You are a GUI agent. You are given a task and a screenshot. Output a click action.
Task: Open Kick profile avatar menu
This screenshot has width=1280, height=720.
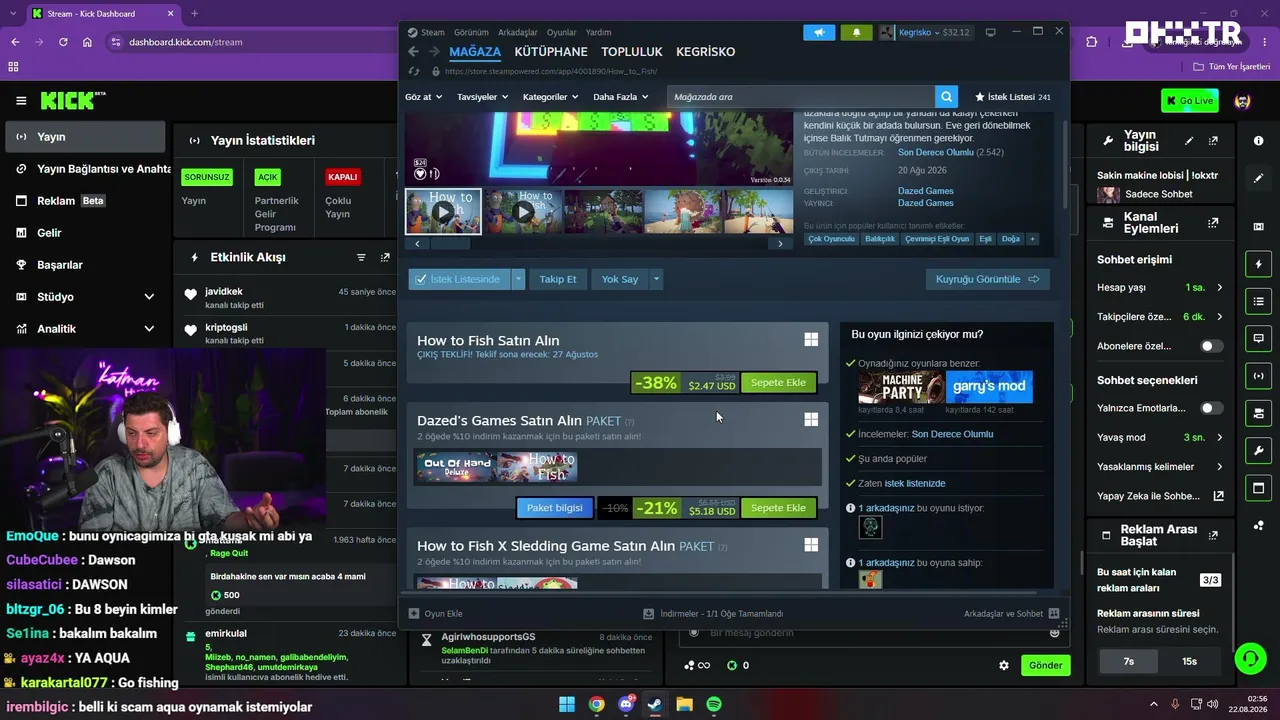1243,101
